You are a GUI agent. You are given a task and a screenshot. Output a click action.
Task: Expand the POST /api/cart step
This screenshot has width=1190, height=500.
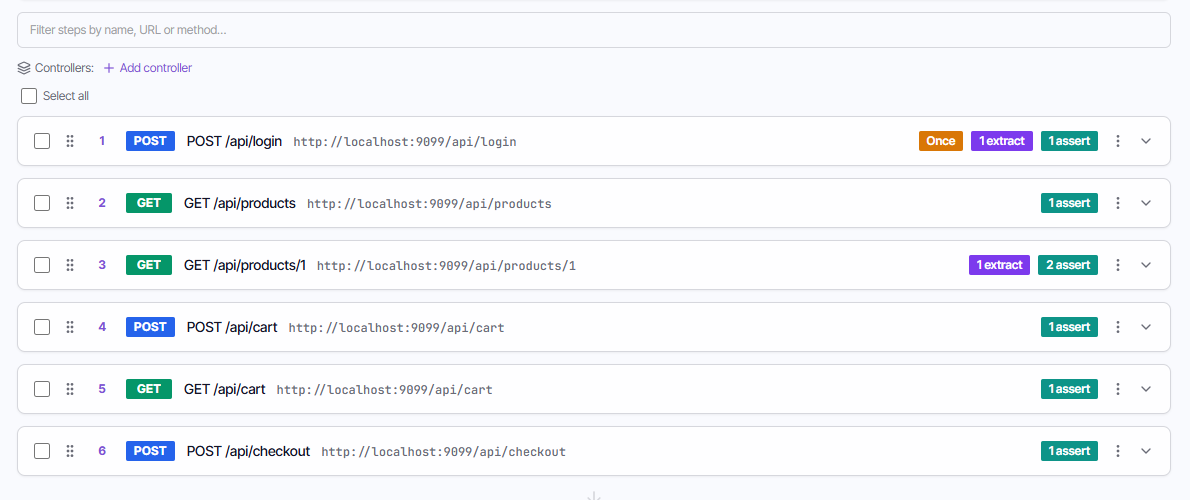[x=1146, y=327]
